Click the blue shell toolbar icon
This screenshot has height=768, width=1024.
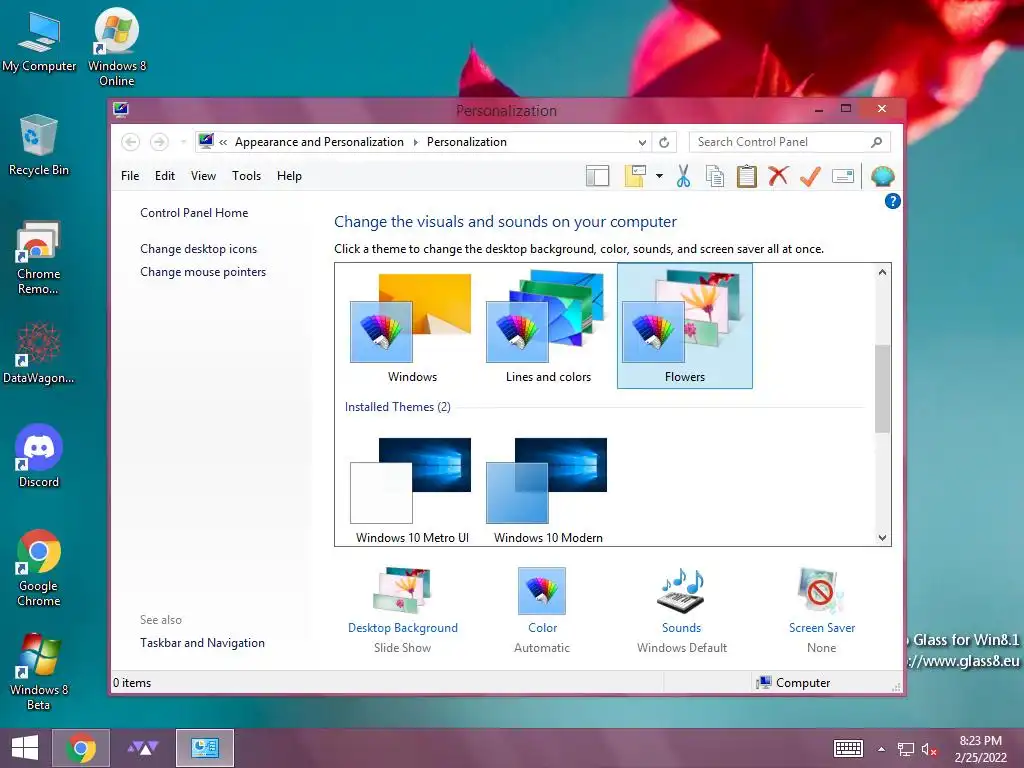click(x=882, y=176)
